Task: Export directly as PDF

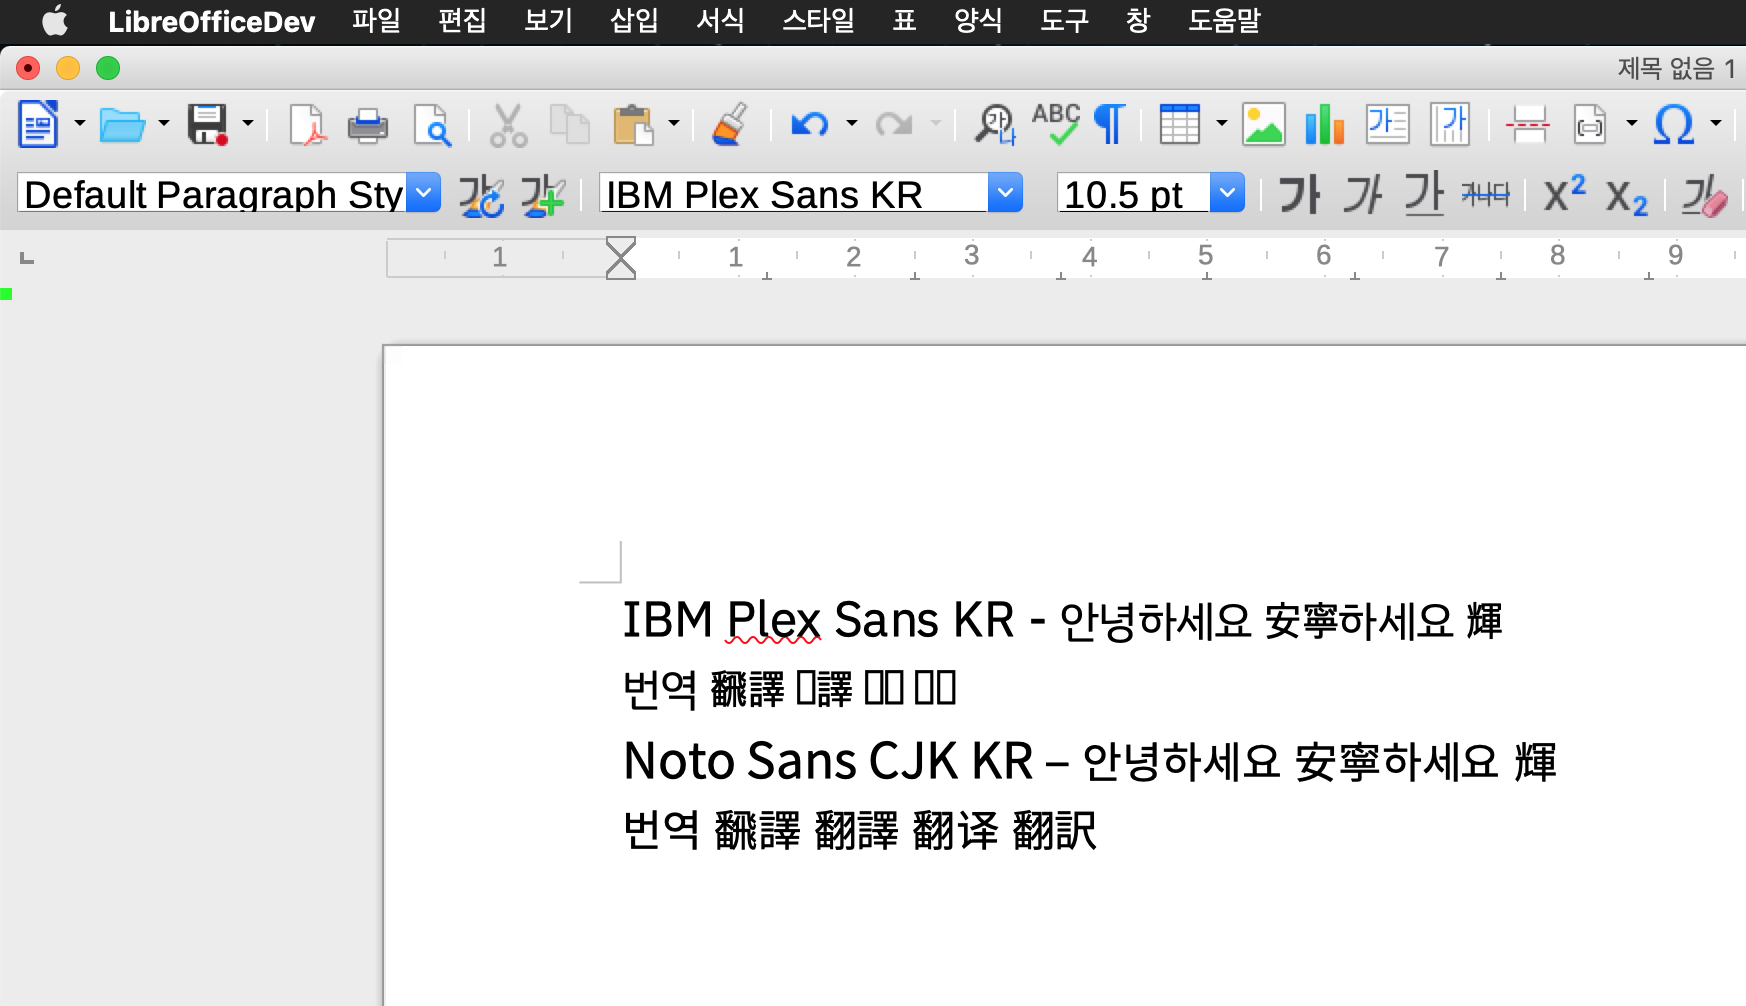Action: click(x=307, y=125)
